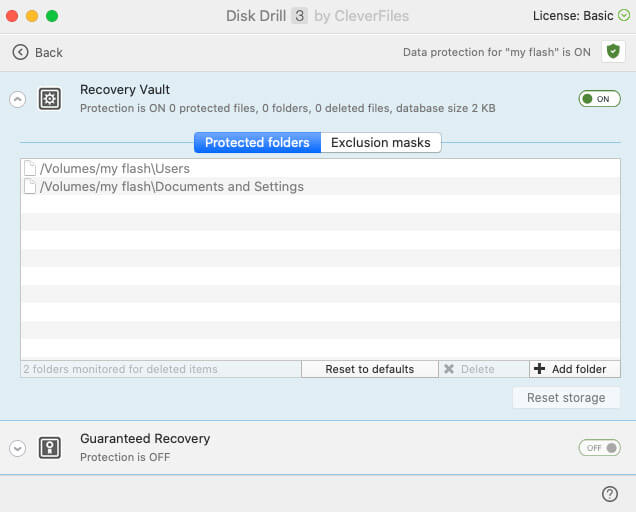Switch to the Protected folders tab
Screen dimensions: 636x512
coord(257,142)
